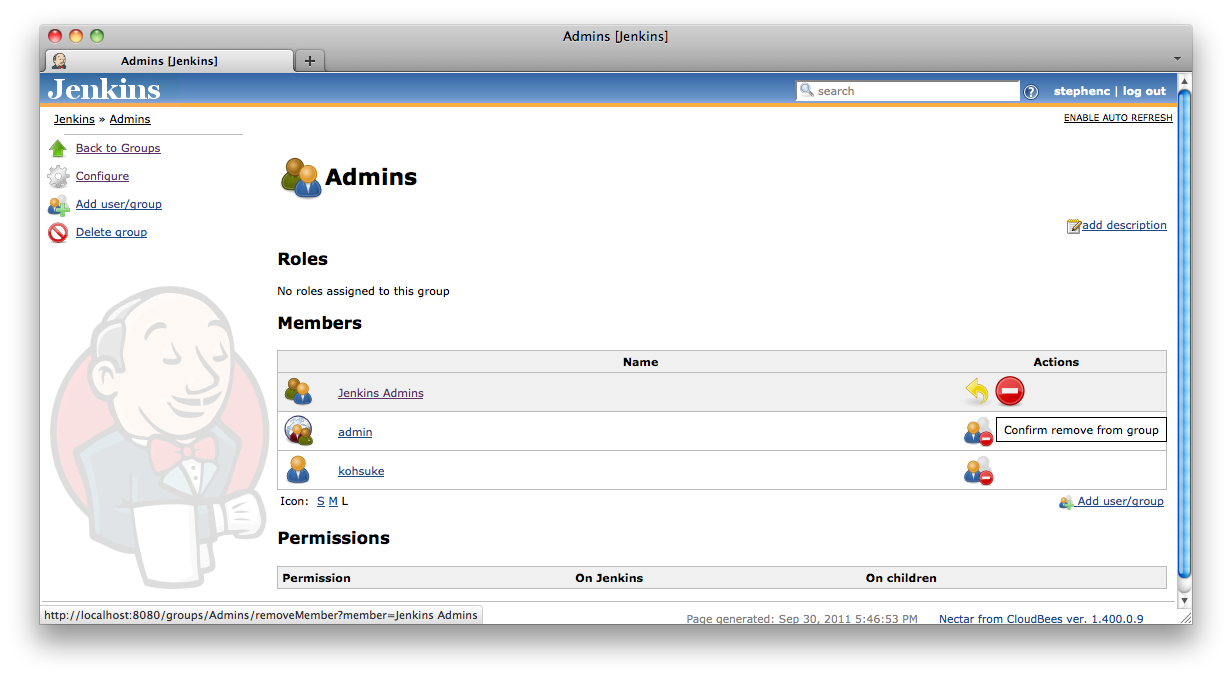
Task: Click the Back to Groups up-arrow icon
Action: tap(58, 148)
